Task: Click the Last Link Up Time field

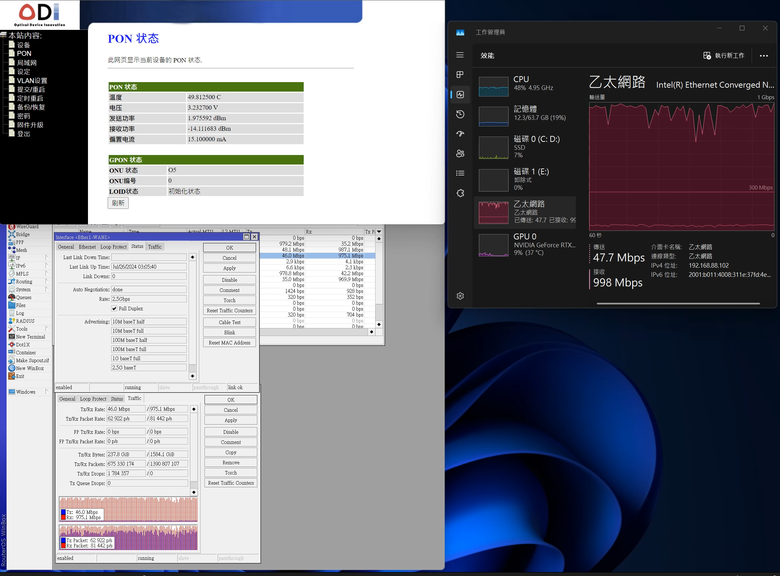Action: click(x=149, y=267)
